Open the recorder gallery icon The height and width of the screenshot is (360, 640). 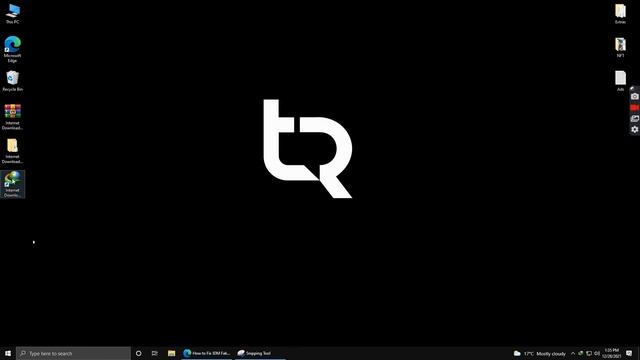pos(635,119)
